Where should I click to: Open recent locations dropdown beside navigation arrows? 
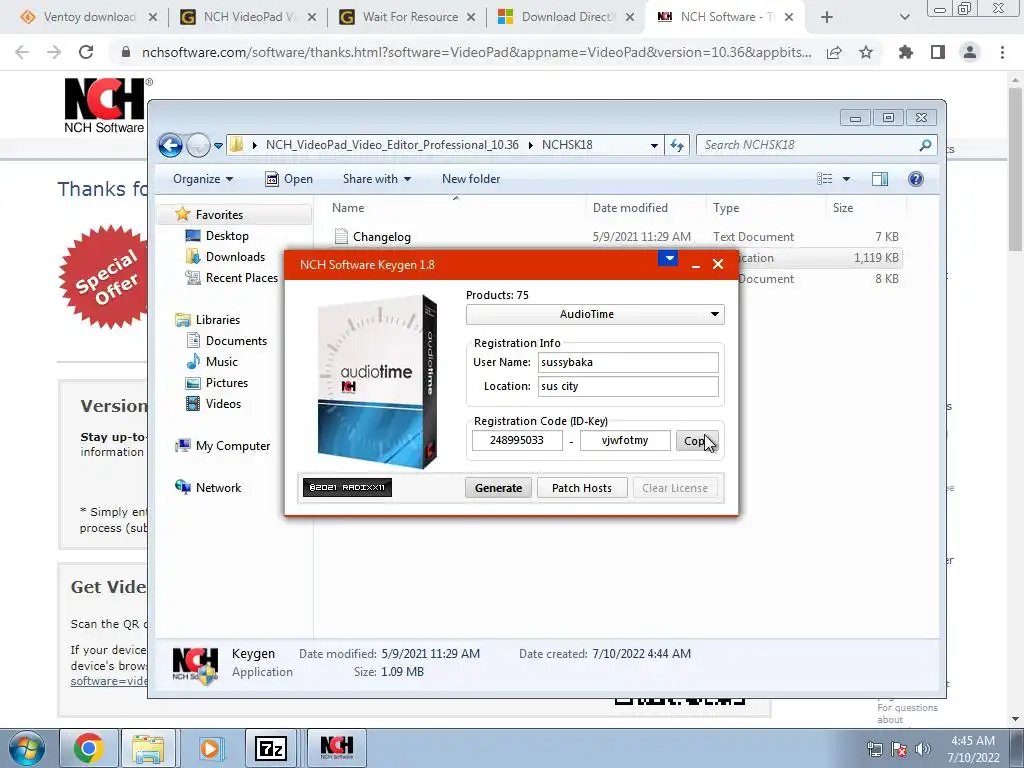pyautogui.click(x=218, y=146)
